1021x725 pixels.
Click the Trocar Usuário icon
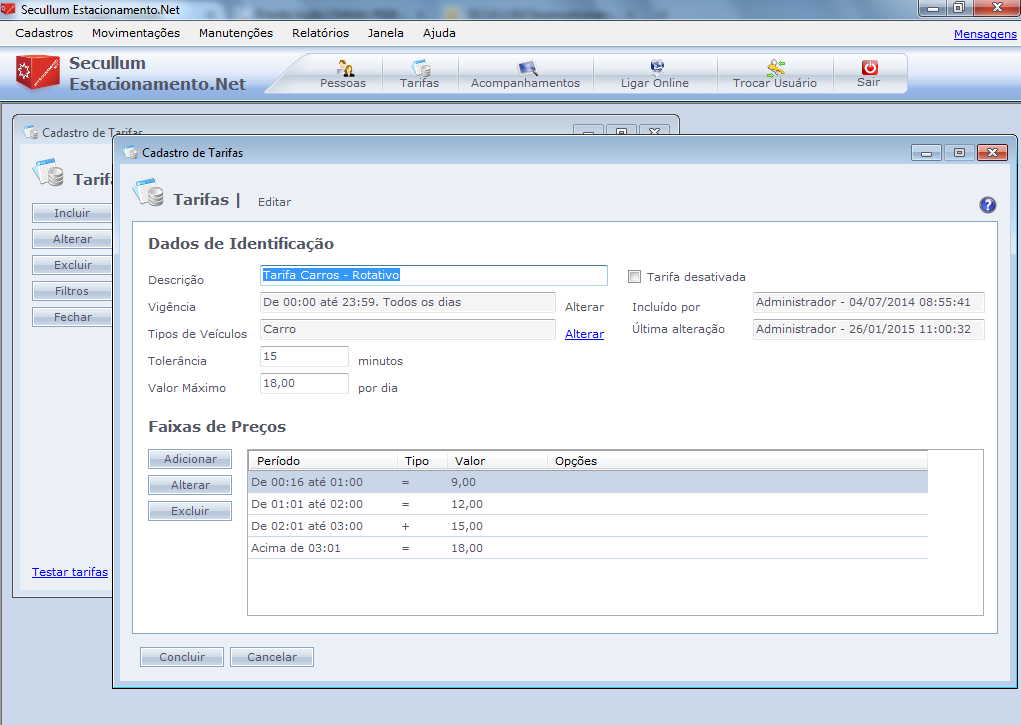pos(775,68)
